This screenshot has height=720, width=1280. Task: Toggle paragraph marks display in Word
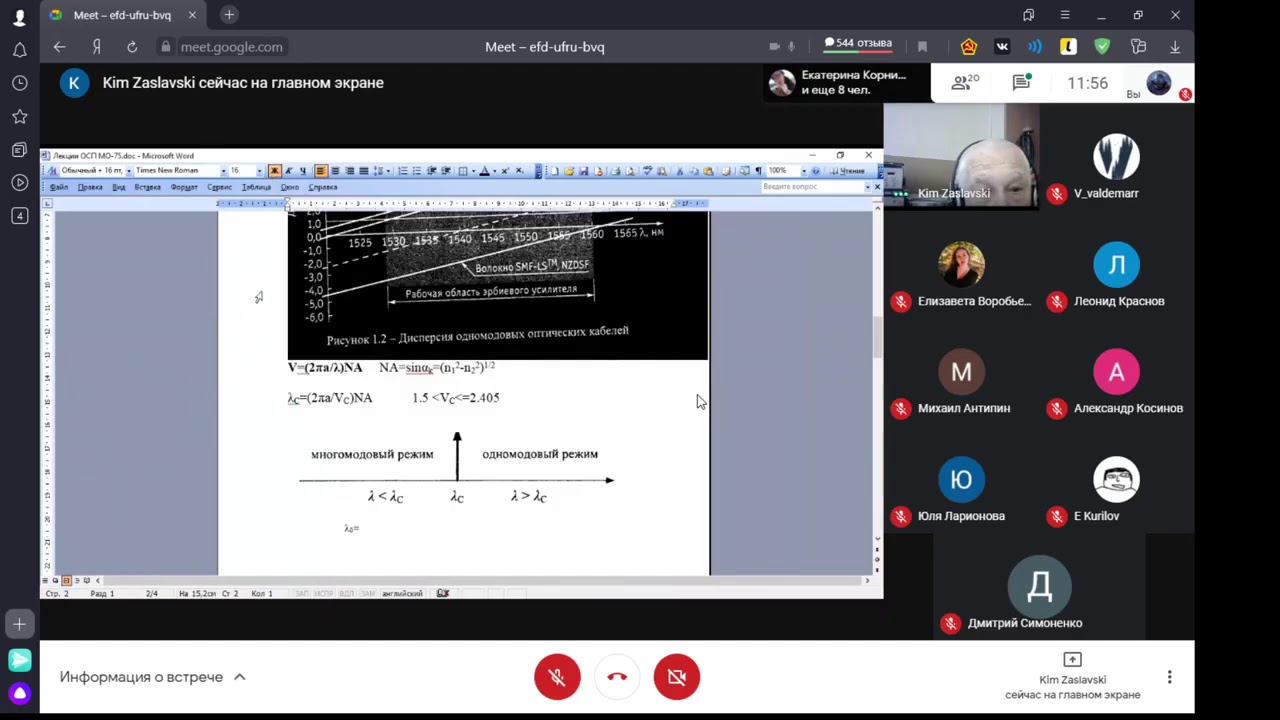(758, 171)
